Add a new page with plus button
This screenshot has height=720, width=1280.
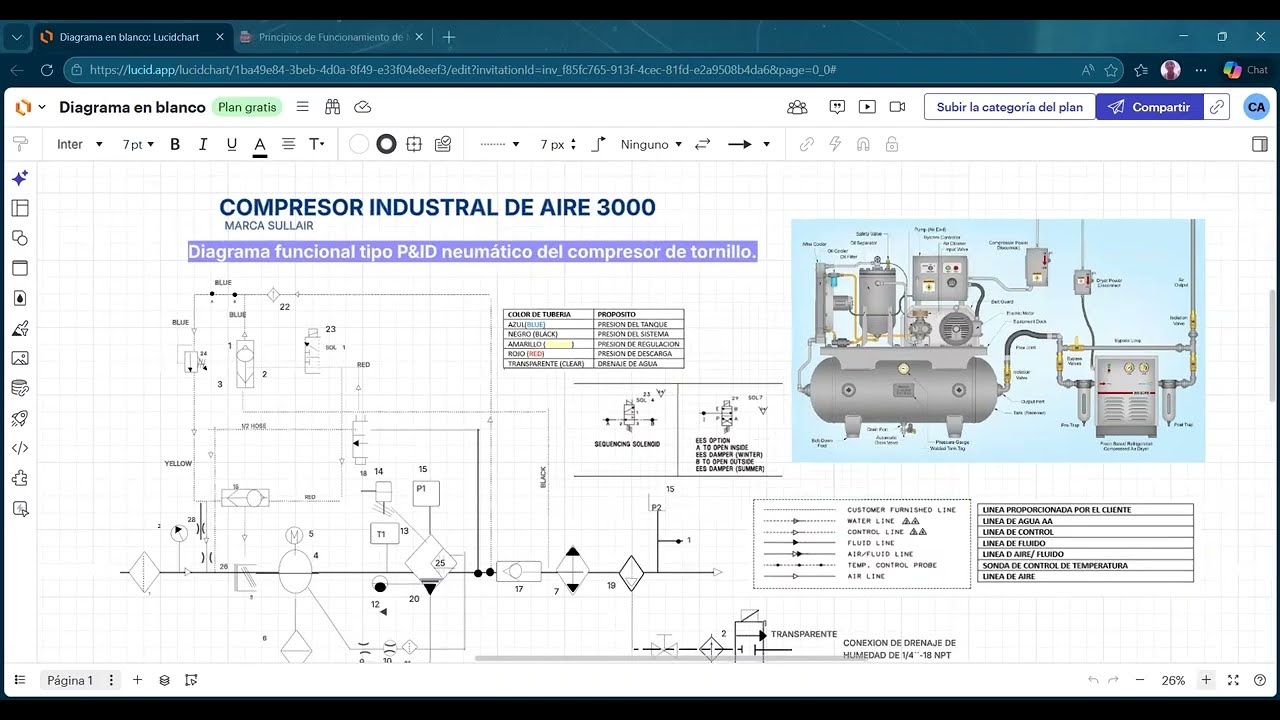point(138,680)
